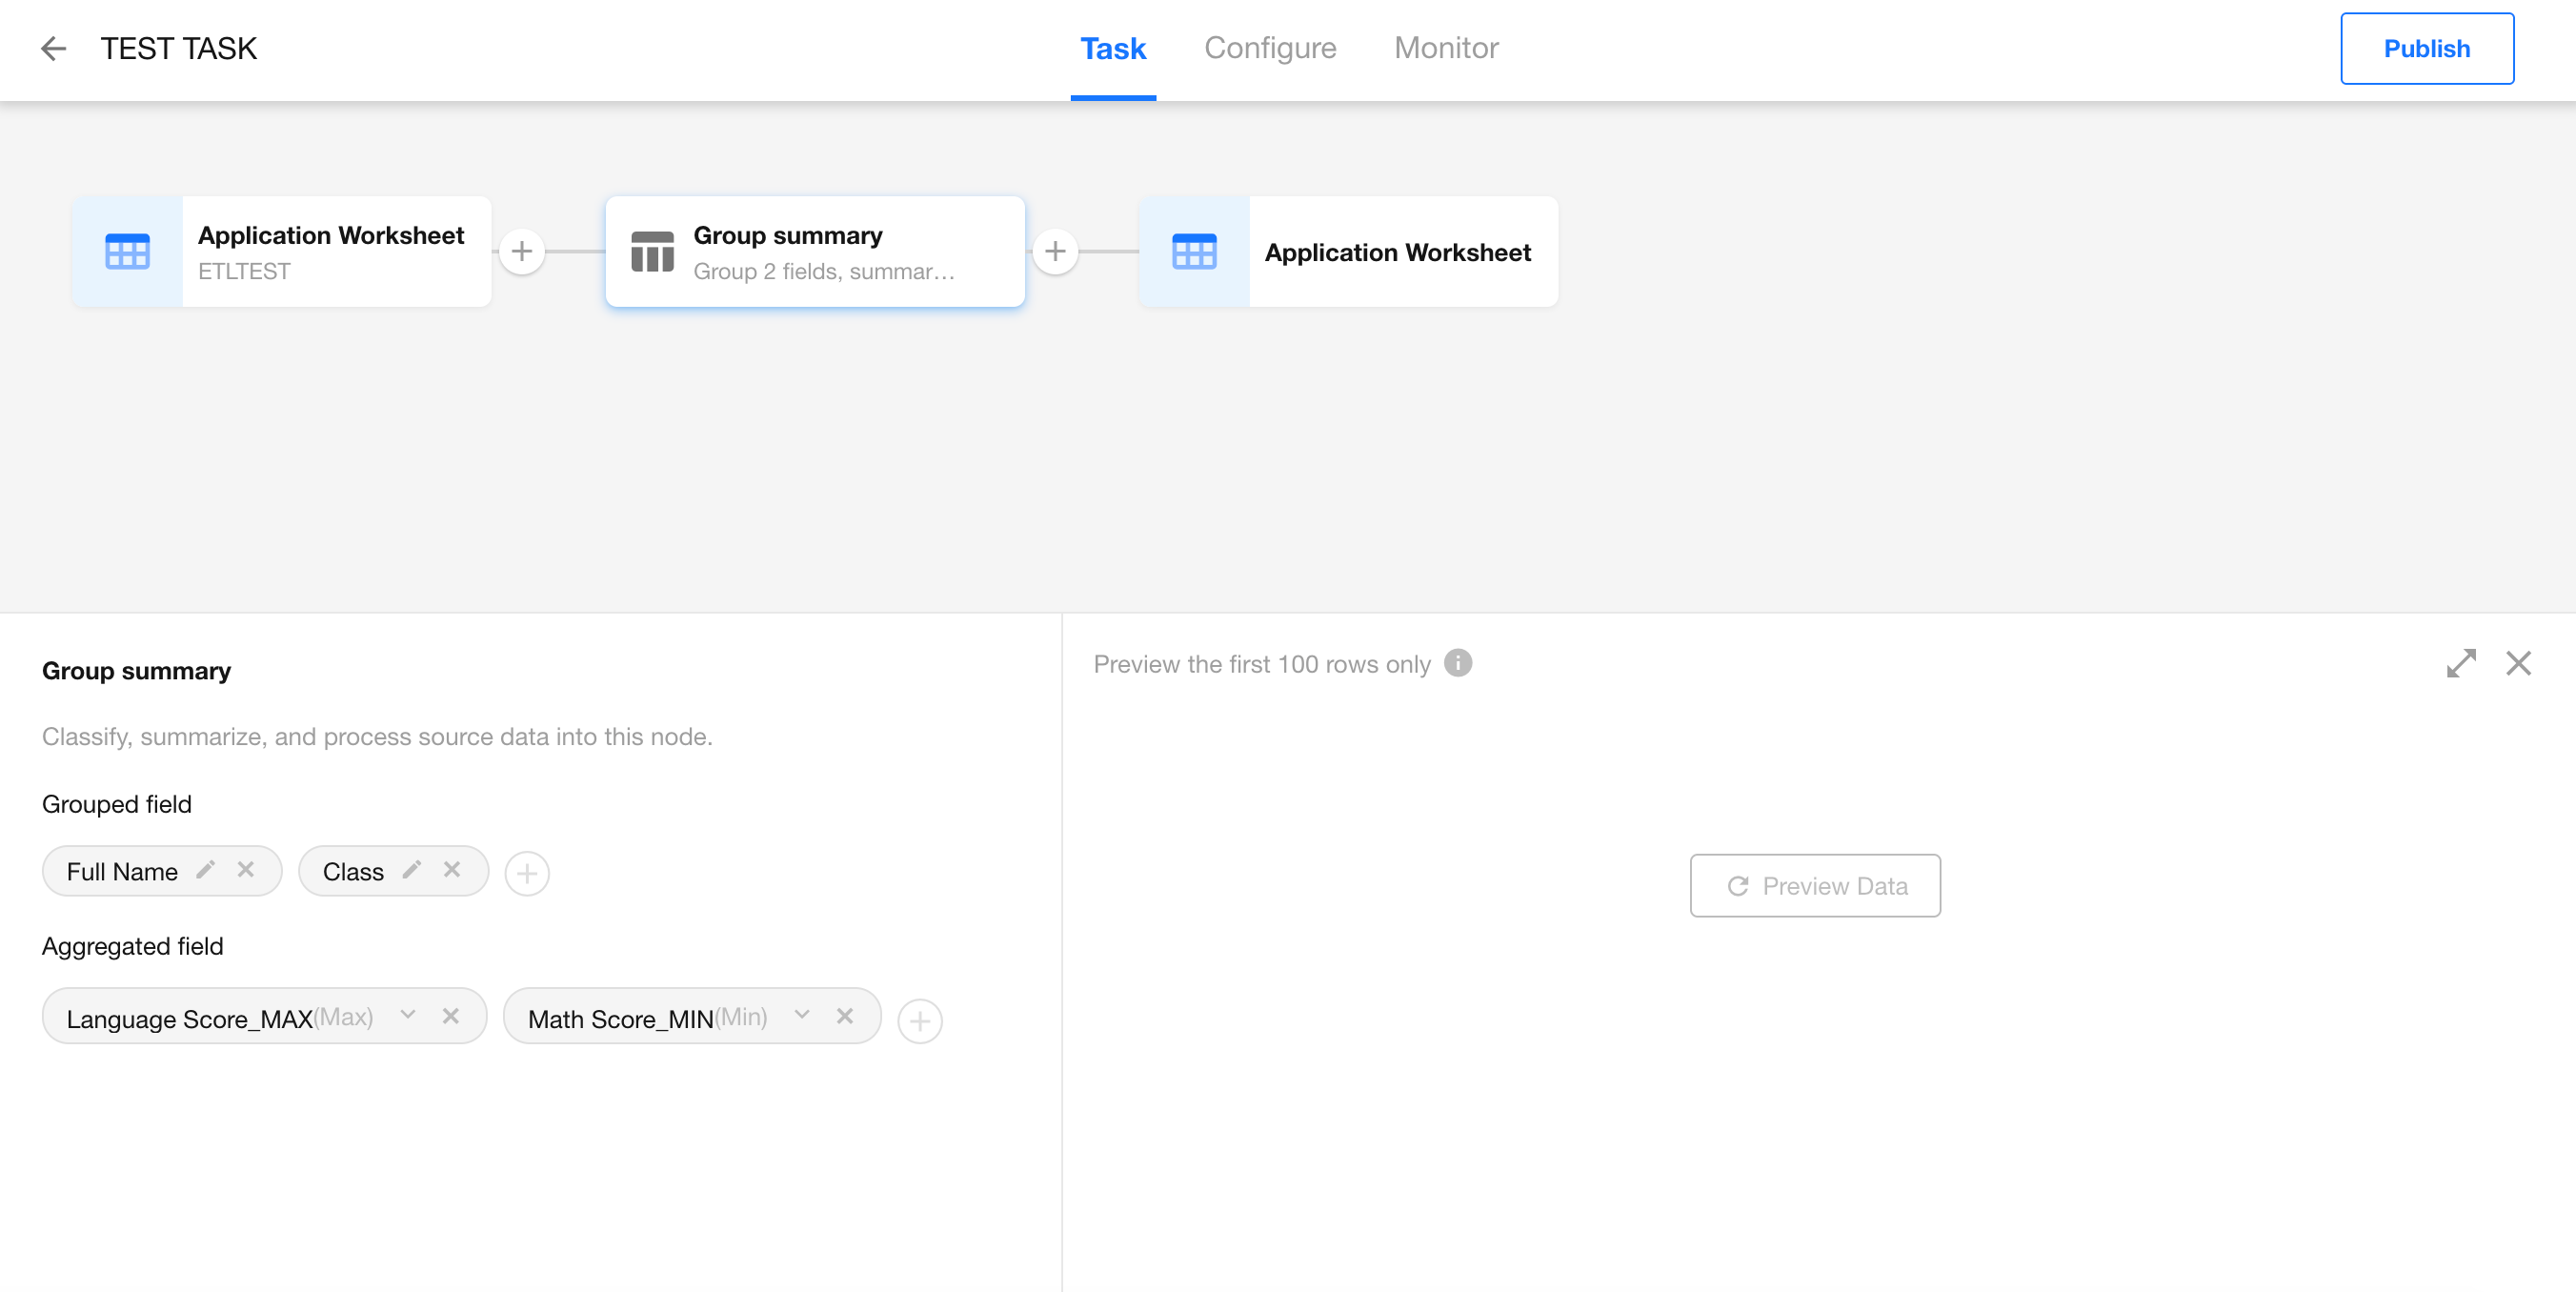Screen dimensions: 2576x1292
Task: Remove the Class grouped field
Action: point(452,870)
